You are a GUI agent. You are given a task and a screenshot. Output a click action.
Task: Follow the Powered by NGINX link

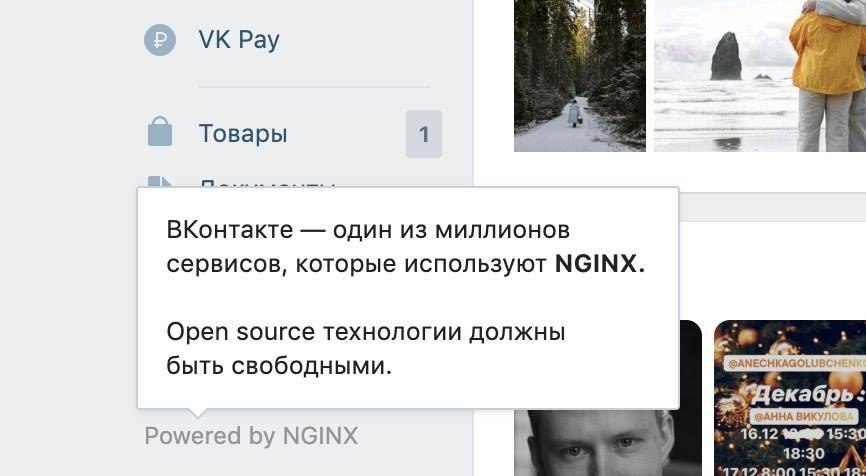click(x=251, y=436)
